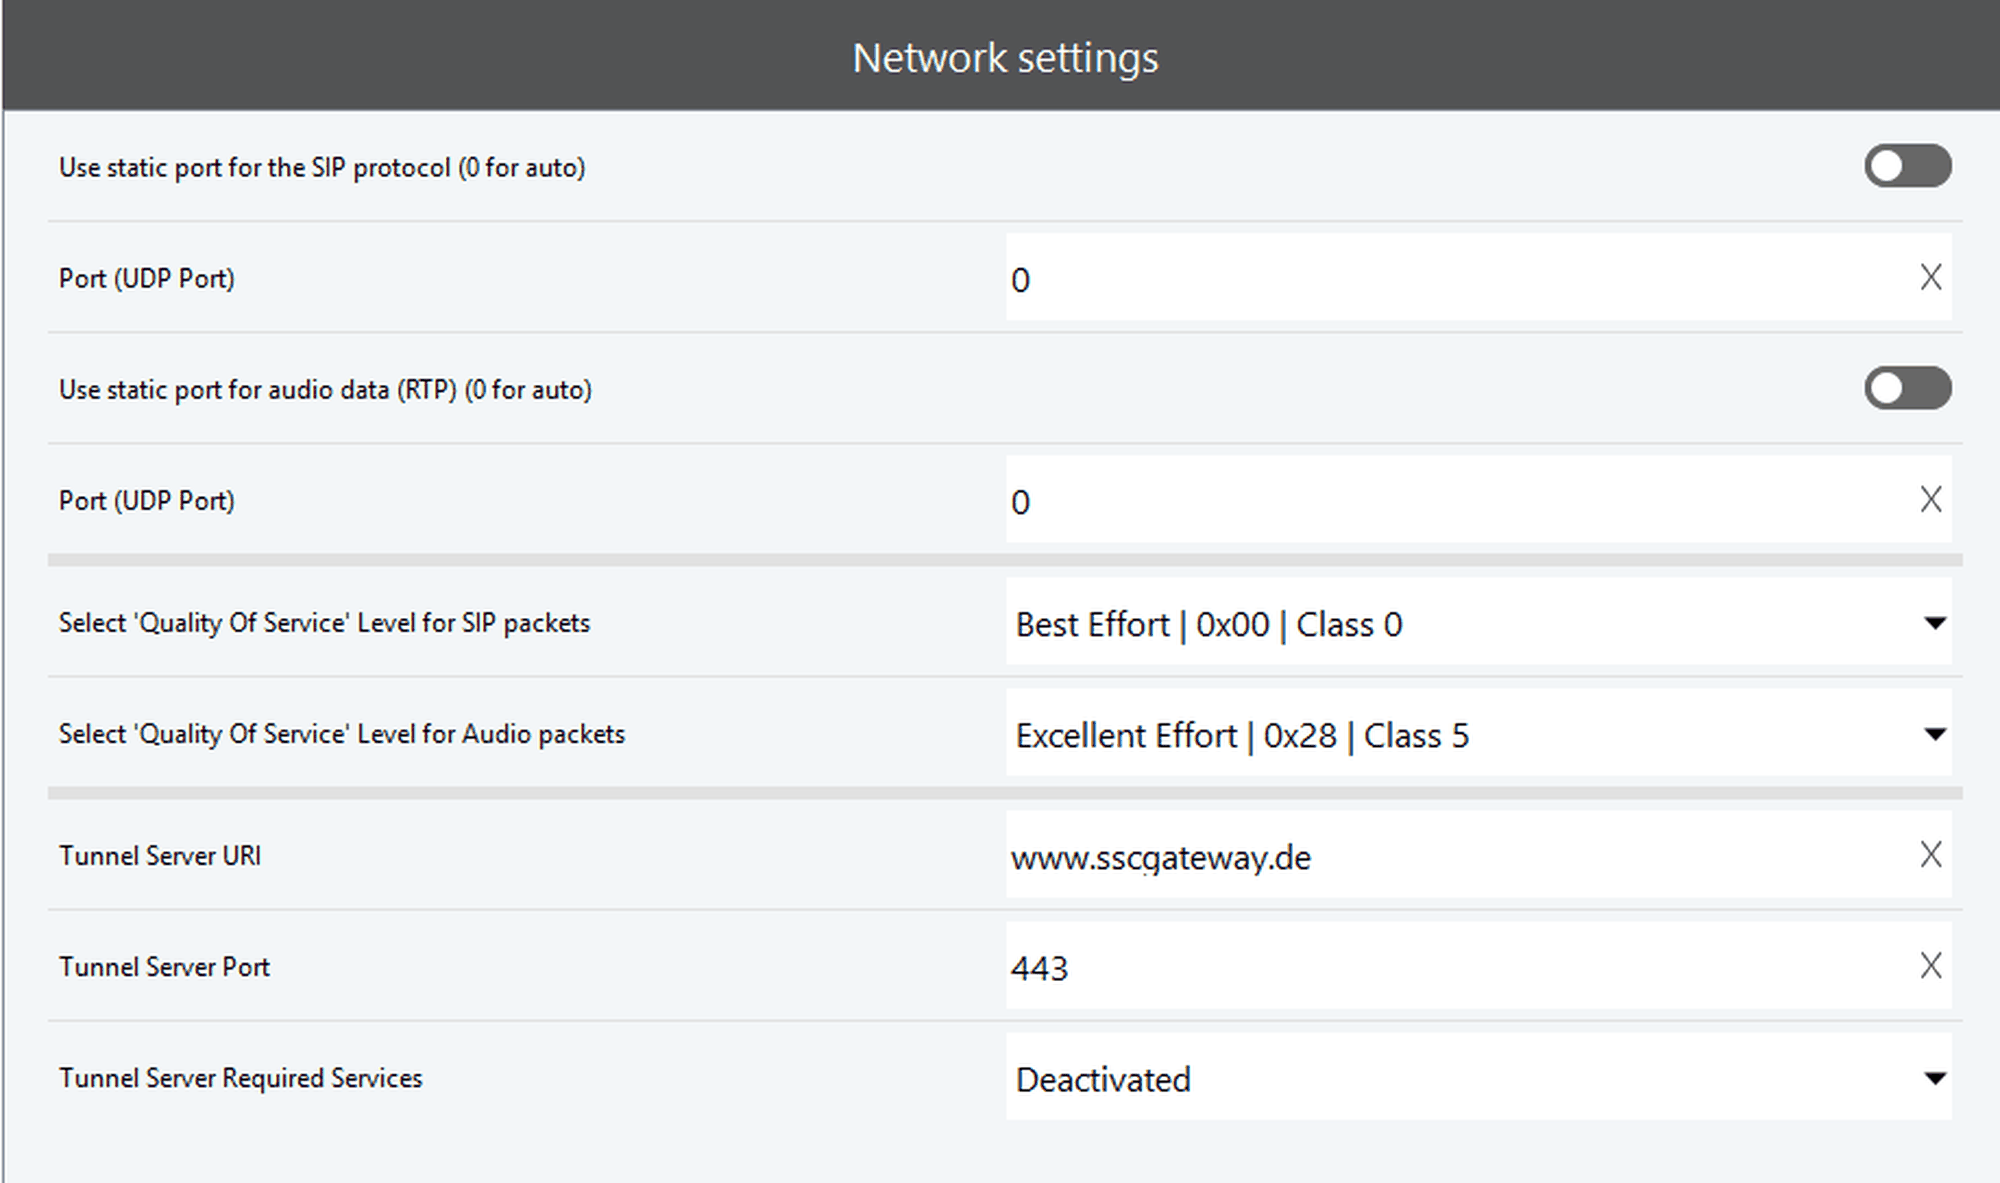2000x1183 pixels.
Task: Click the 'Tunnel Server Required Services' label
Action: coord(240,1078)
